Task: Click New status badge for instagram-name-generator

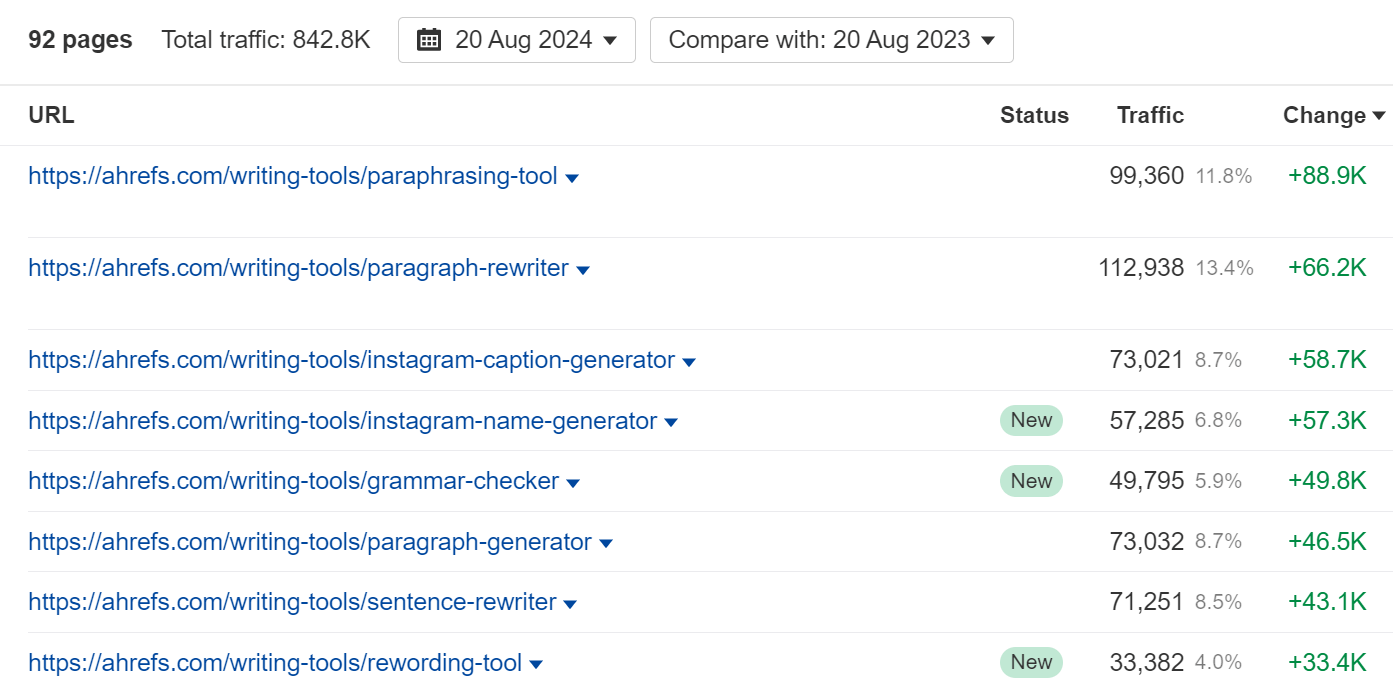Action: coord(1031,421)
